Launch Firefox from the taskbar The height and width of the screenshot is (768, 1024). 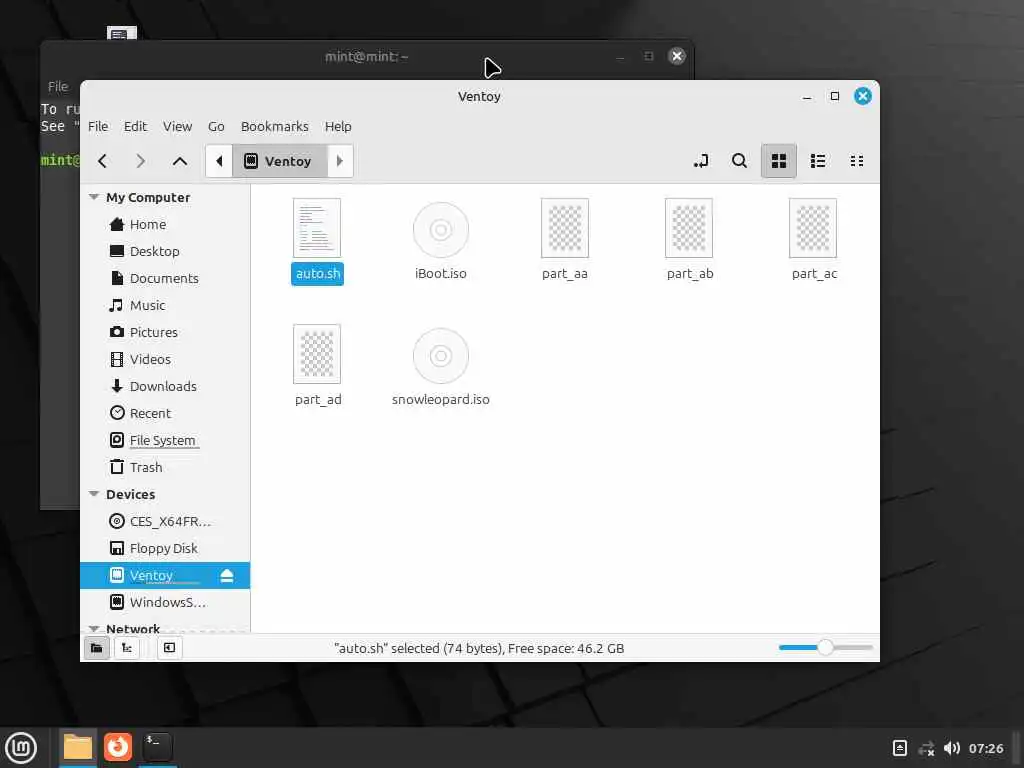click(118, 747)
